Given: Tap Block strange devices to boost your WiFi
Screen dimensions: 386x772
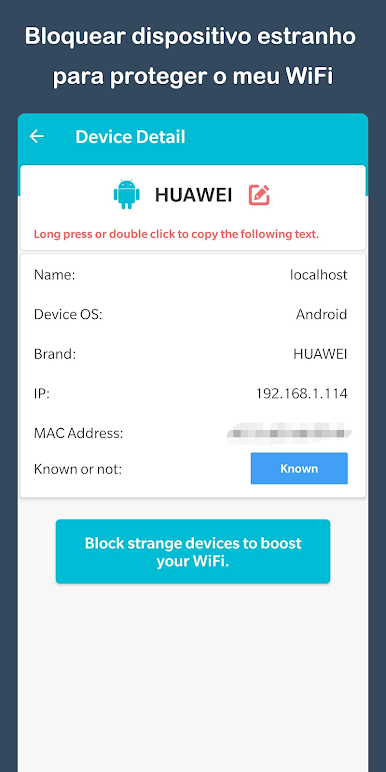Looking at the screenshot, I should coord(193,551).
